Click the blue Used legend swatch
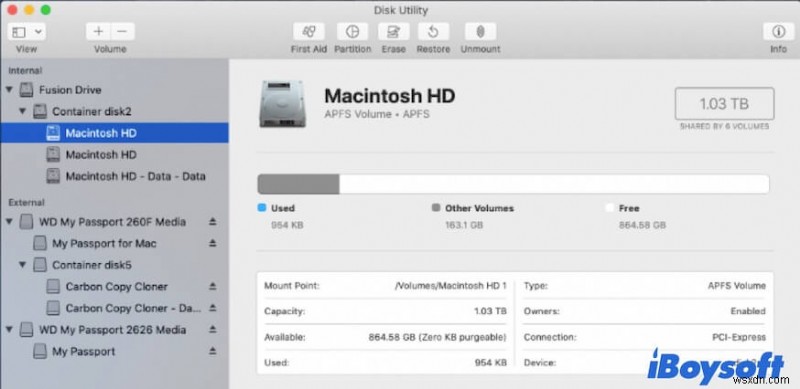This screenshot has width=800, height=389. pyautogui.click(x=262, y=208)
